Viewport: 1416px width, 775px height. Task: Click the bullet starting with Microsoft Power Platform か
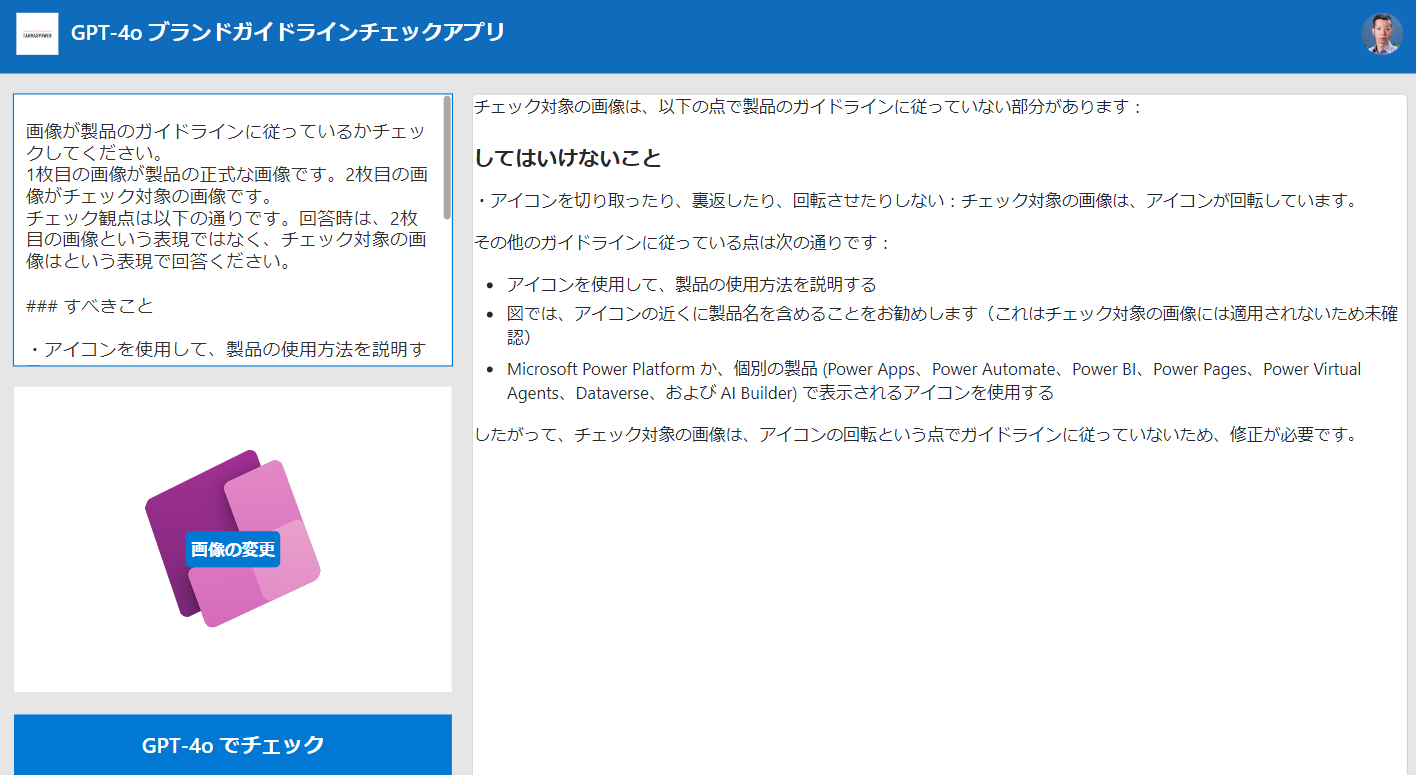[934, 381]
